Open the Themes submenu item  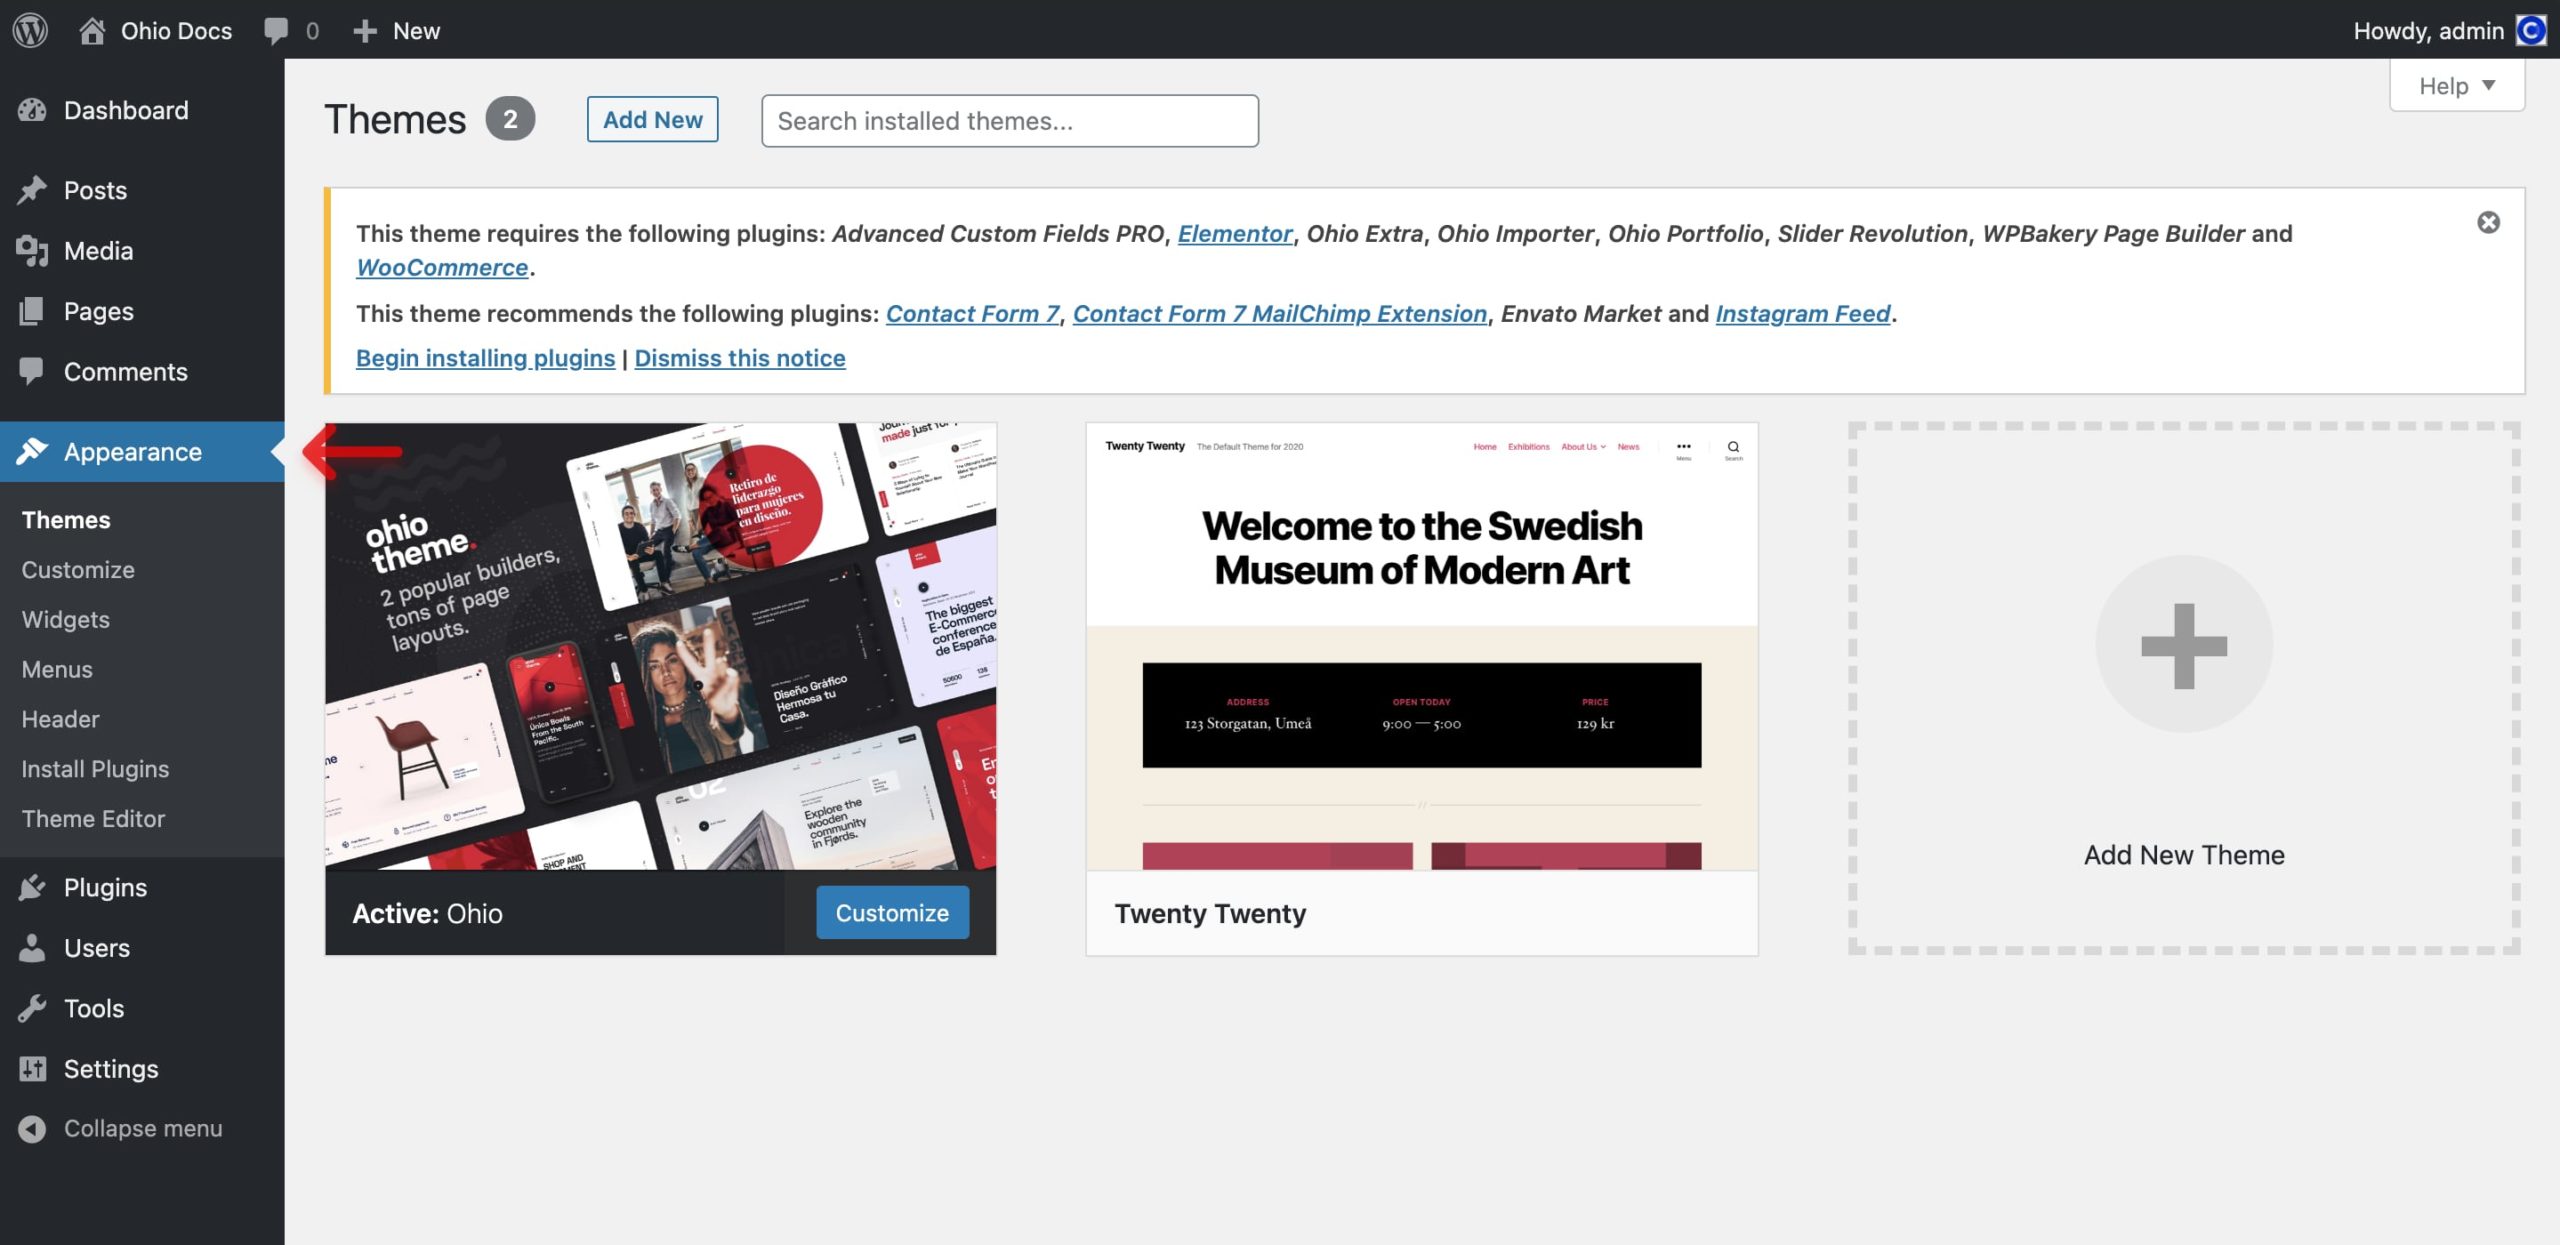pos(66,519)
